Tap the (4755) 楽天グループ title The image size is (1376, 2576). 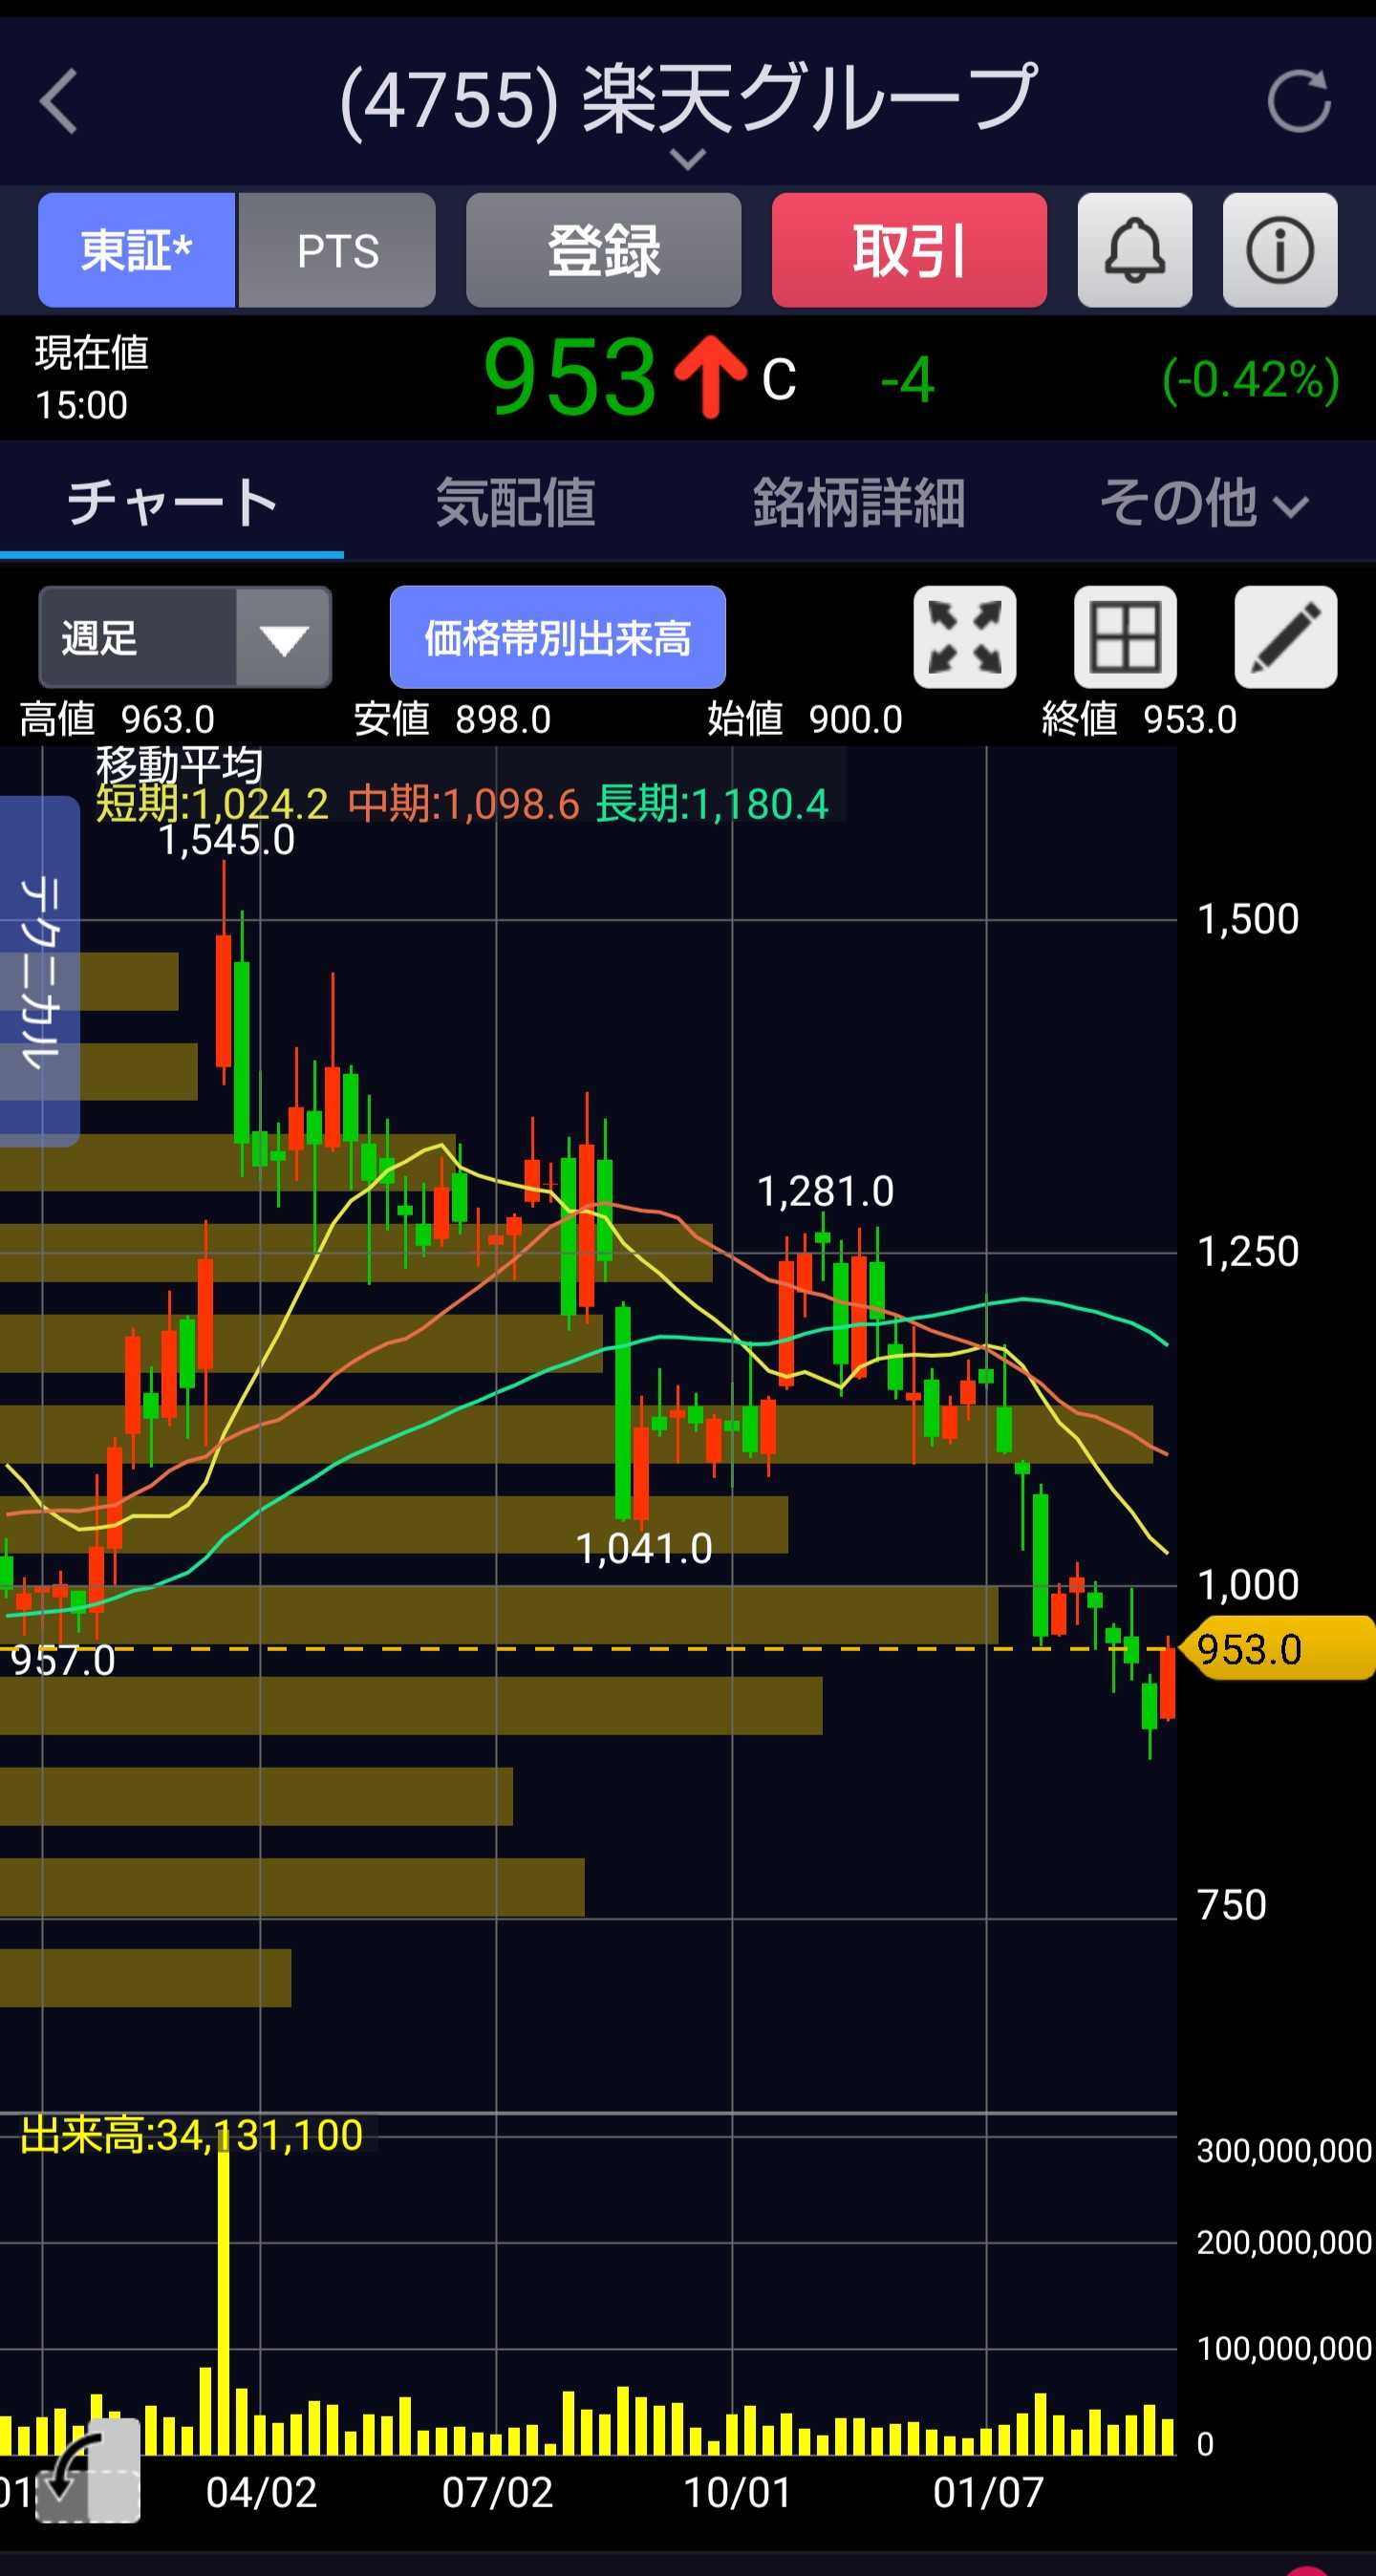click(x=688, y=99)
